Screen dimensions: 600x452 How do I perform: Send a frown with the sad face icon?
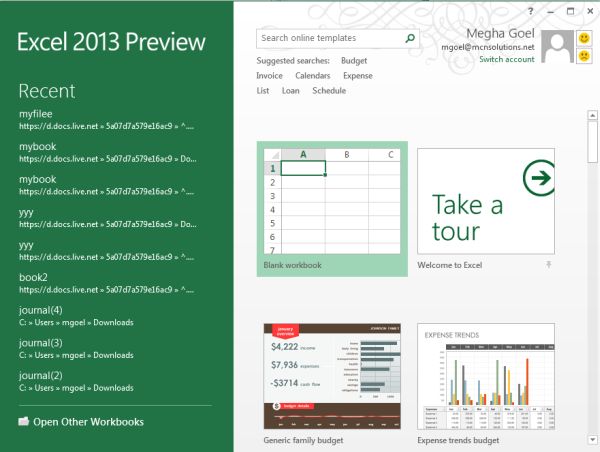(x=584, y=56)
